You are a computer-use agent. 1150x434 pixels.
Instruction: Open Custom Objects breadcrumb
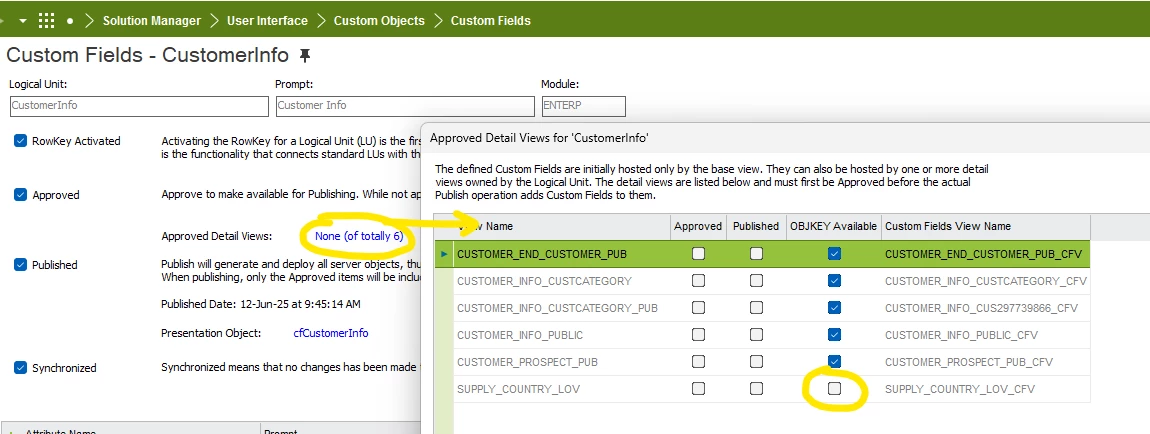tap(379, 21)
